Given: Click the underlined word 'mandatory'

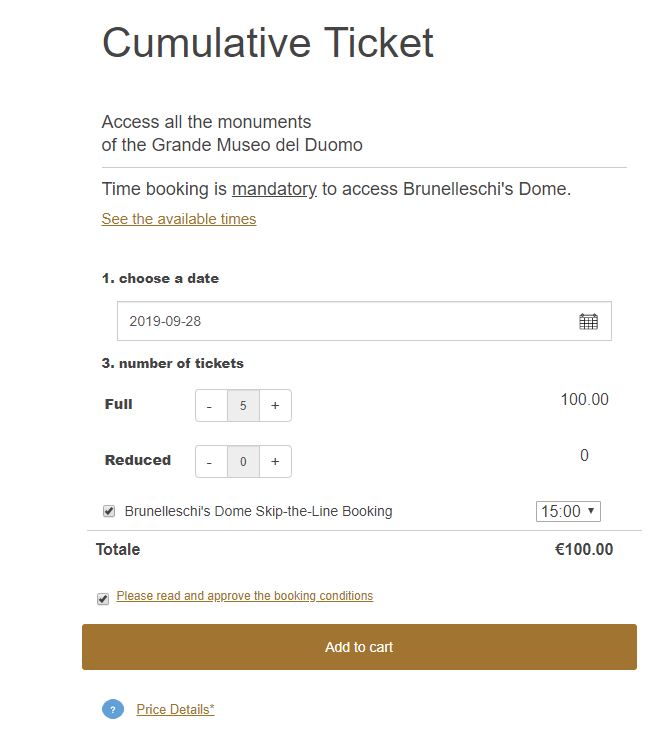Looking at the screenshot, I should click(274, 189).
